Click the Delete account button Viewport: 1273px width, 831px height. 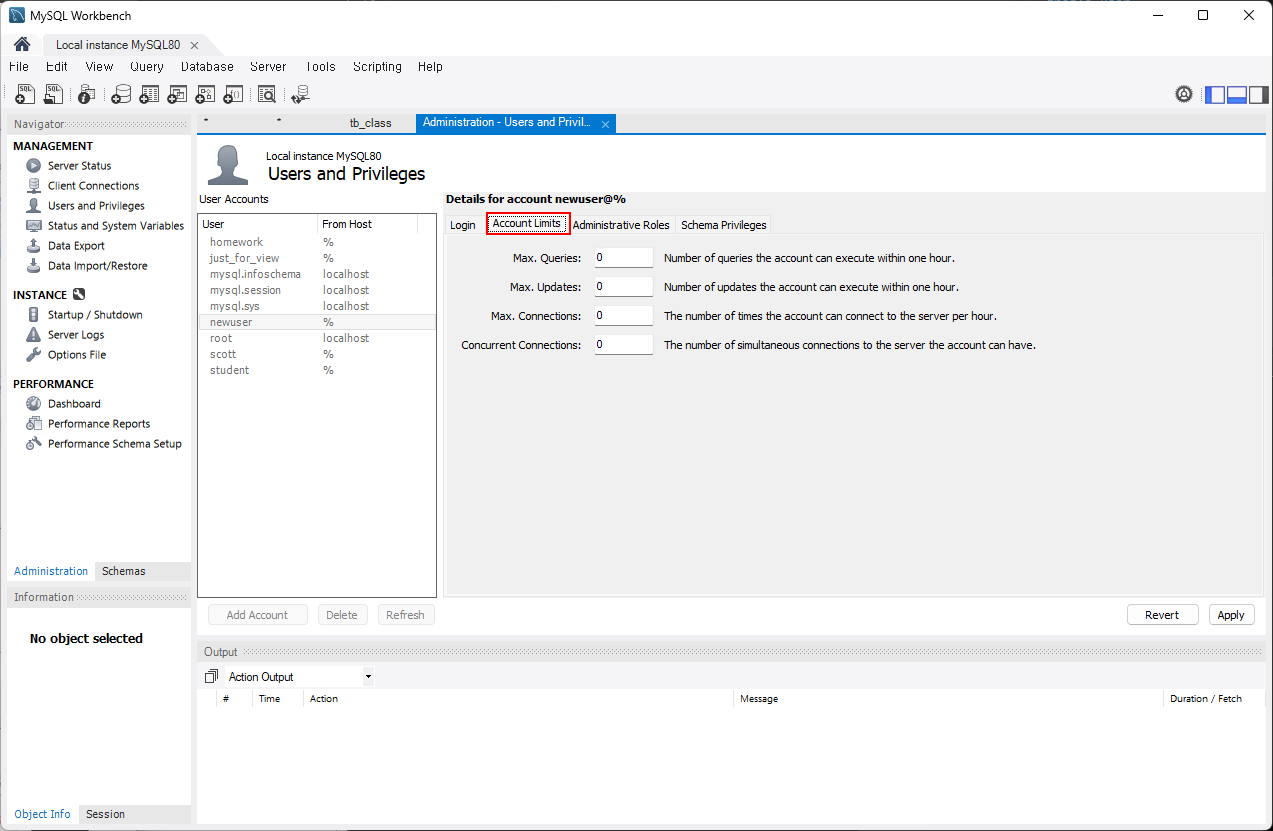click(342, 615)
